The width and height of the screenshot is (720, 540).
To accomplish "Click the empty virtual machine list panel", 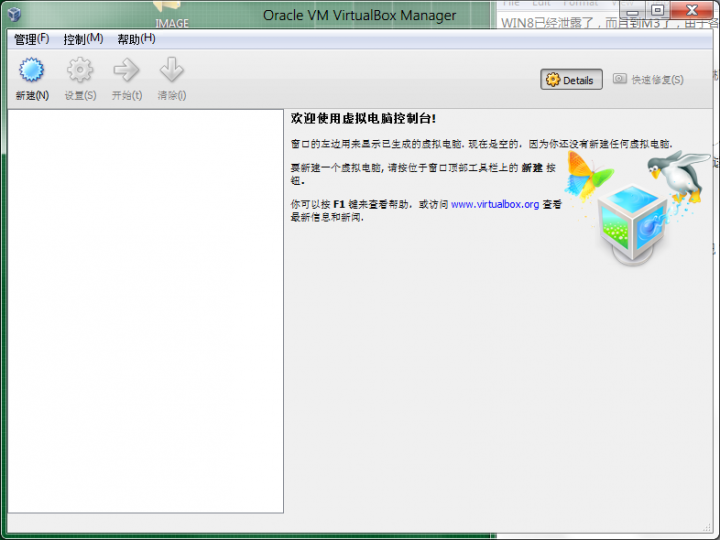I will 146,311.
